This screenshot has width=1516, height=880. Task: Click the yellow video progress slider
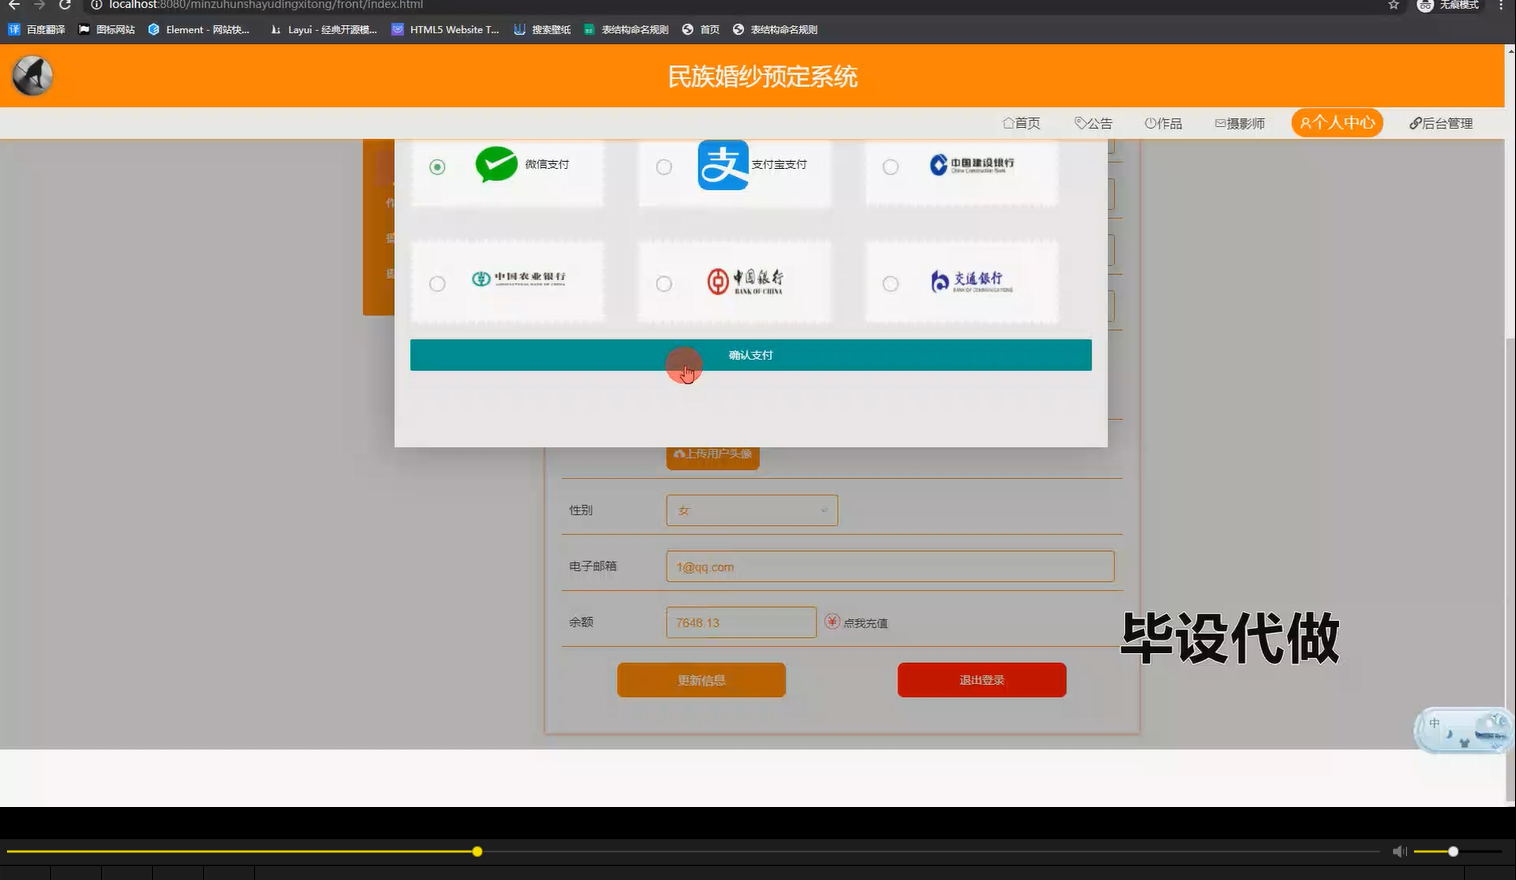(477, 851)
